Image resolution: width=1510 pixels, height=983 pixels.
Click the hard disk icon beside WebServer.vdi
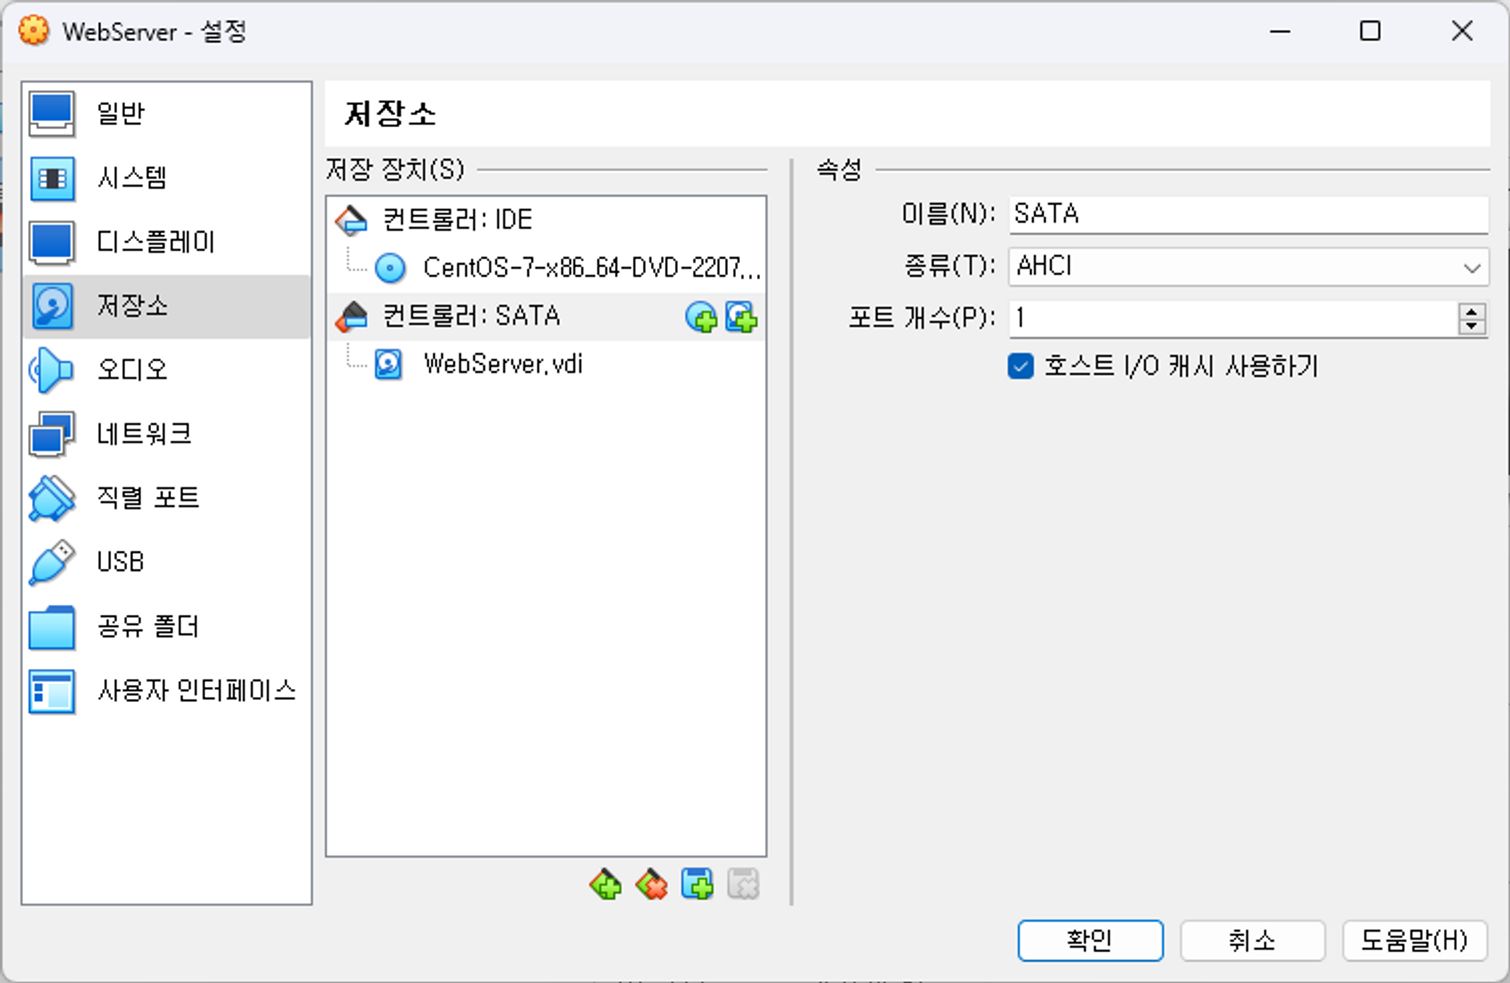click(x=389, y=364)
